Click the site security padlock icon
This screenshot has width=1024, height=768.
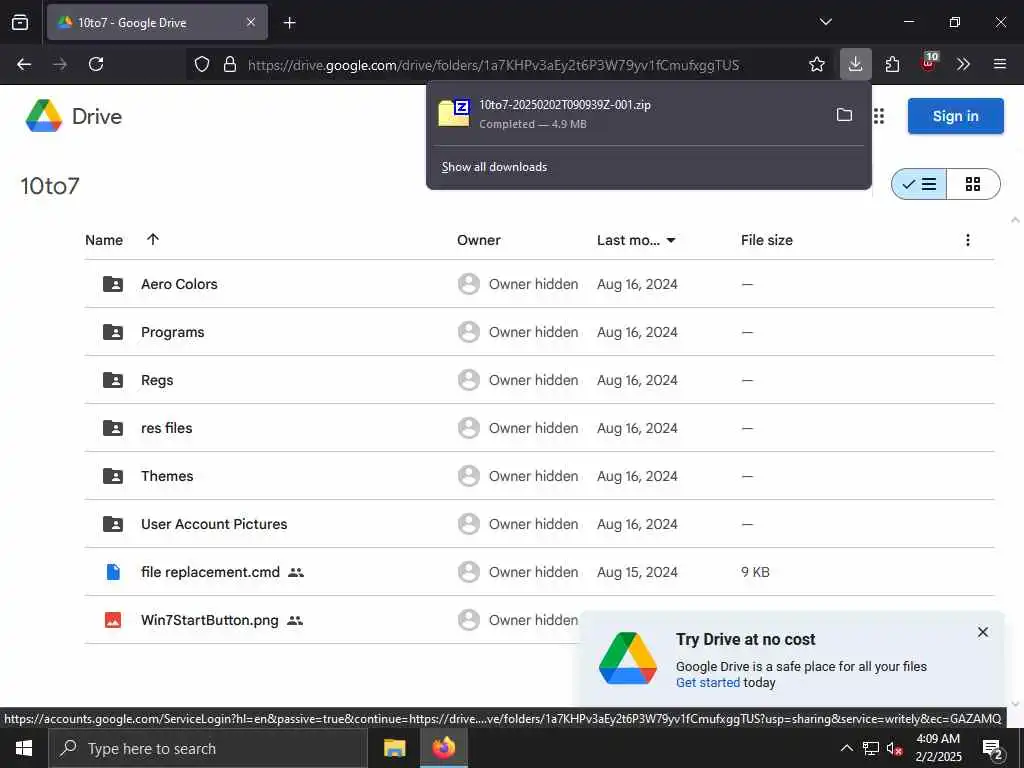click(229, 65)
